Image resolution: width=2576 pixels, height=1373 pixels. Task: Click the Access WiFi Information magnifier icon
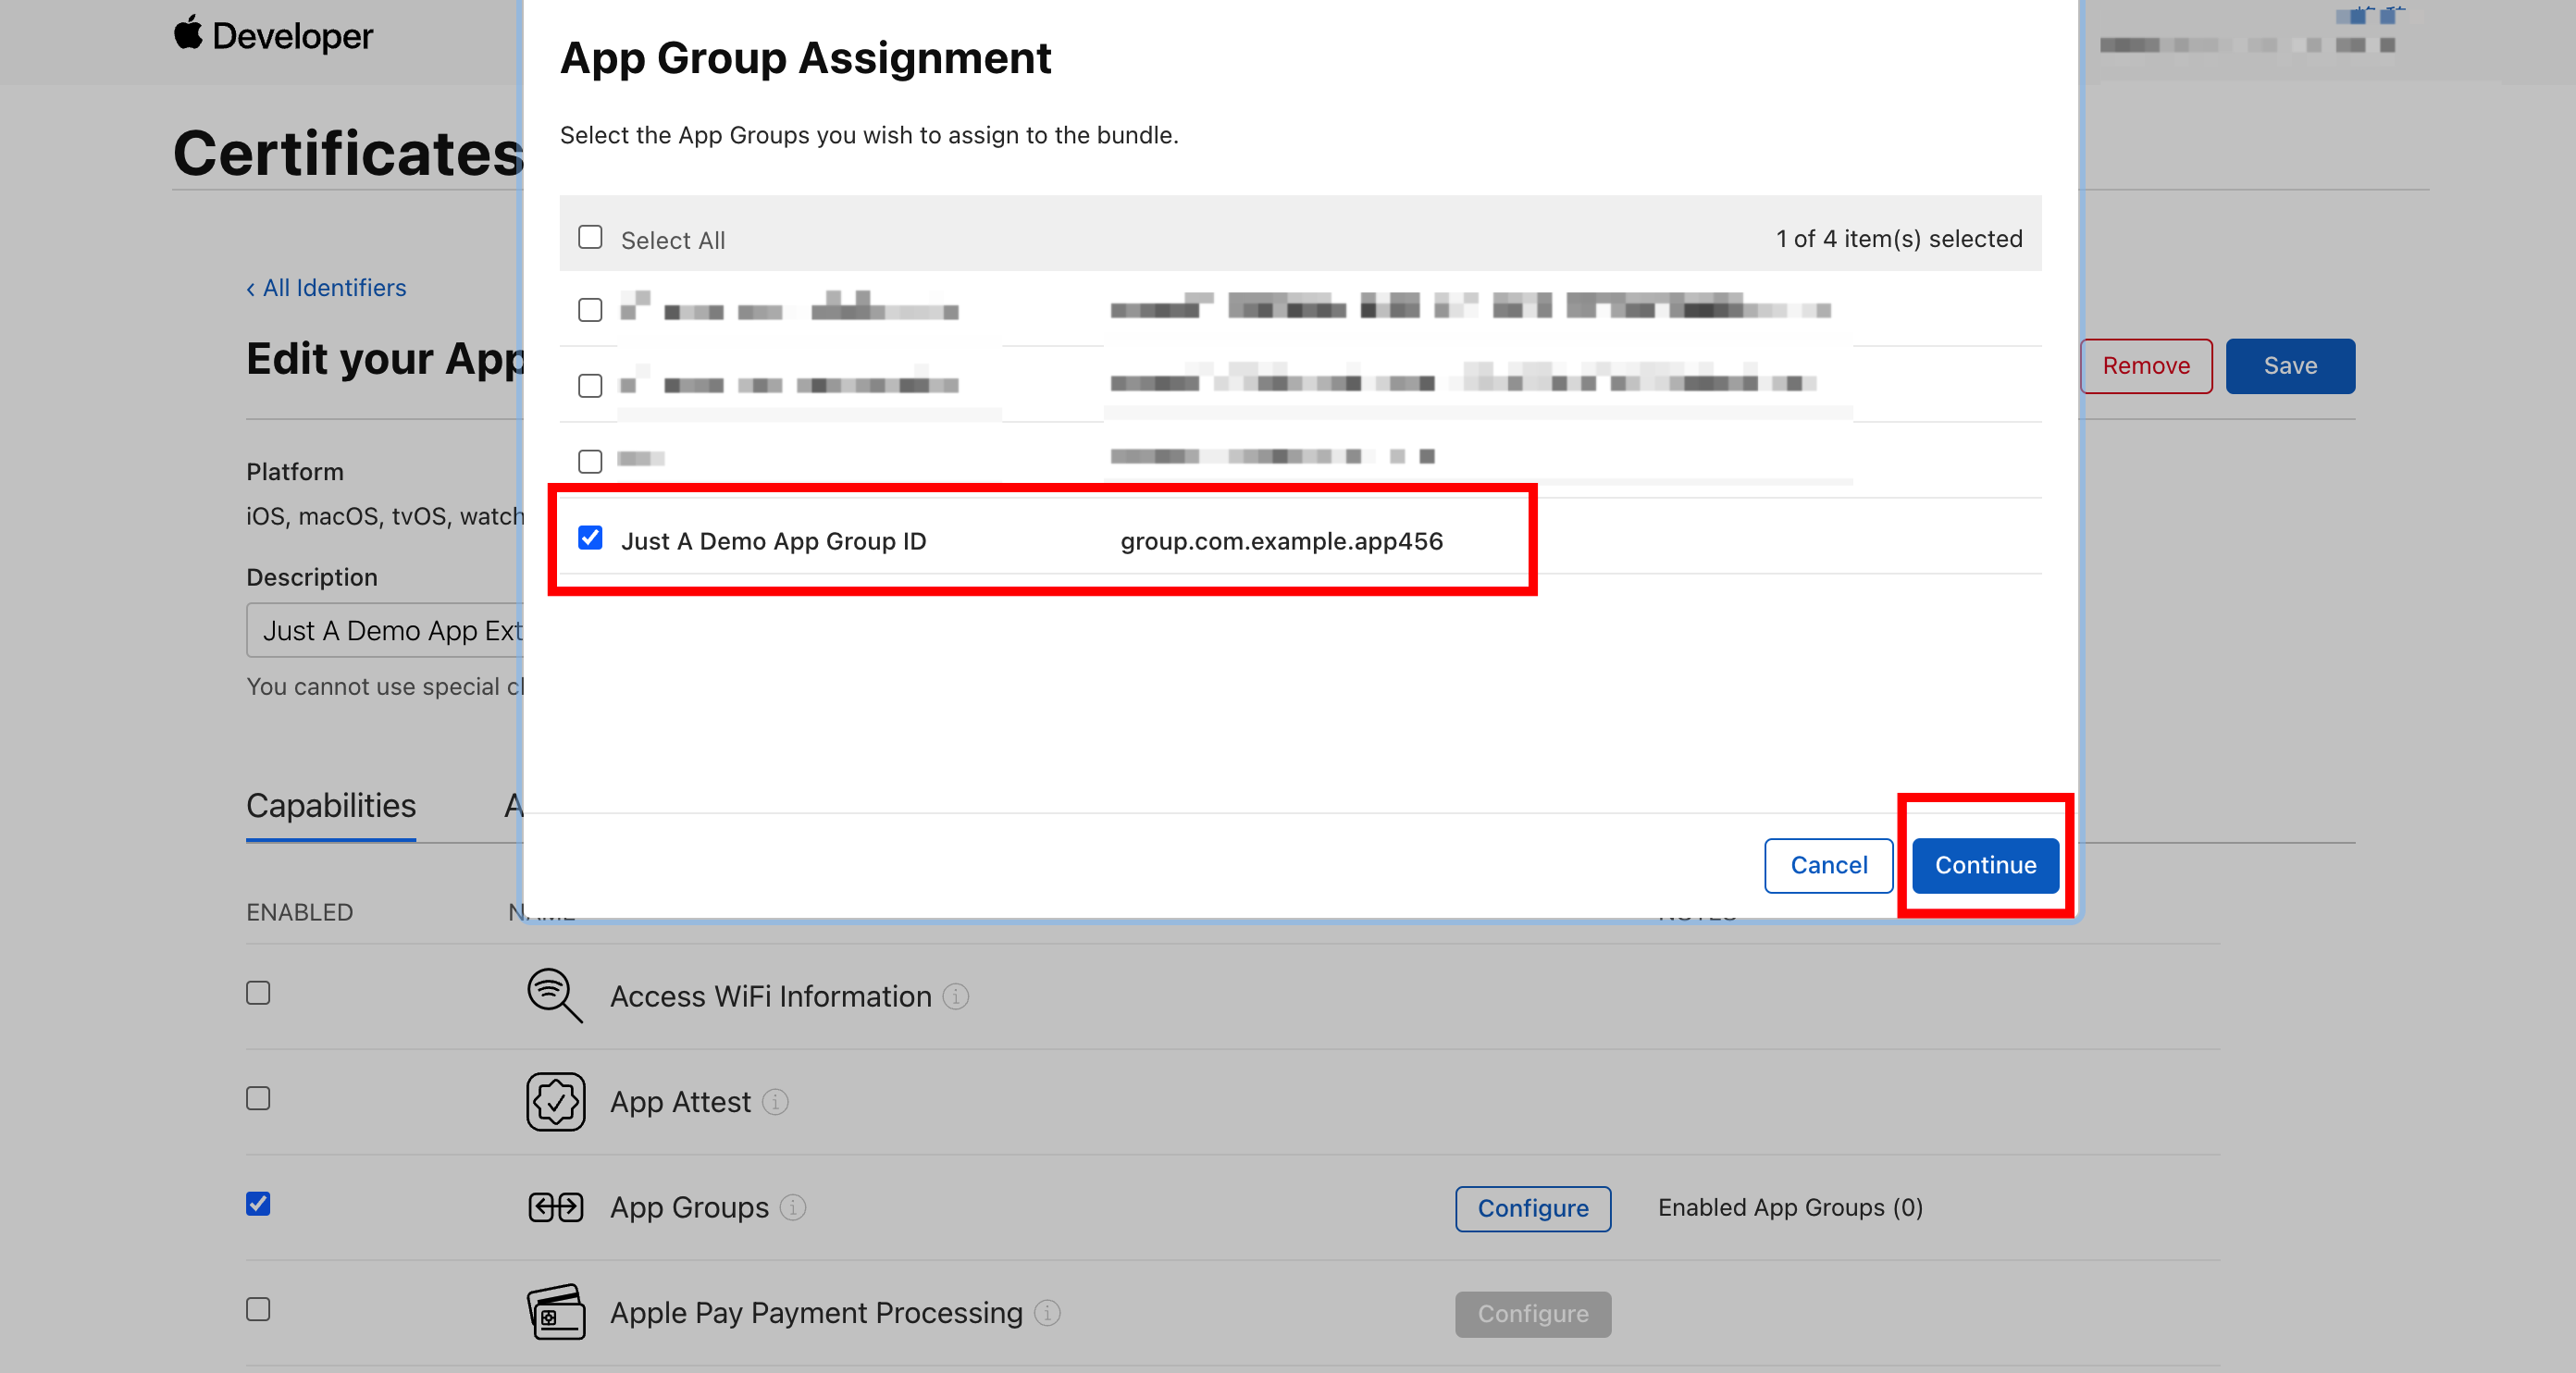pos(554,995)
